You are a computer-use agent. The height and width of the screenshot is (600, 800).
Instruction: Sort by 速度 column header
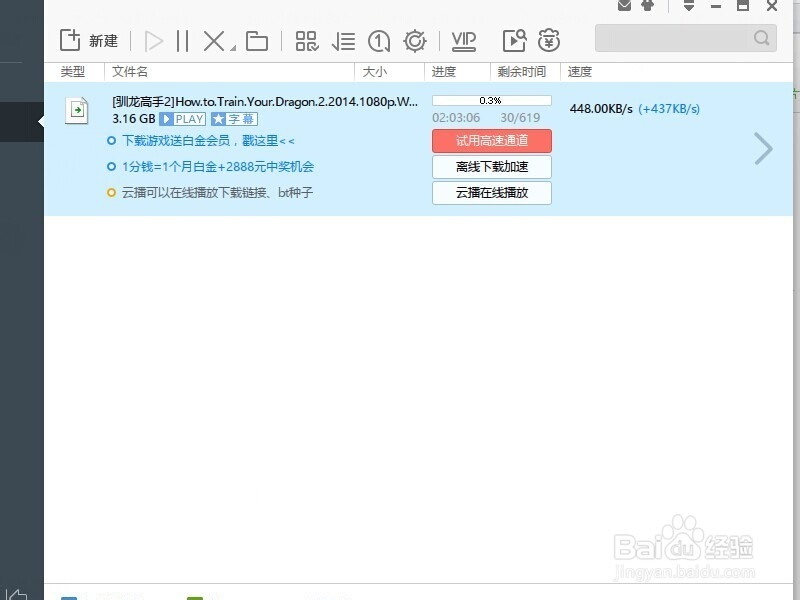tap(580, 72)
